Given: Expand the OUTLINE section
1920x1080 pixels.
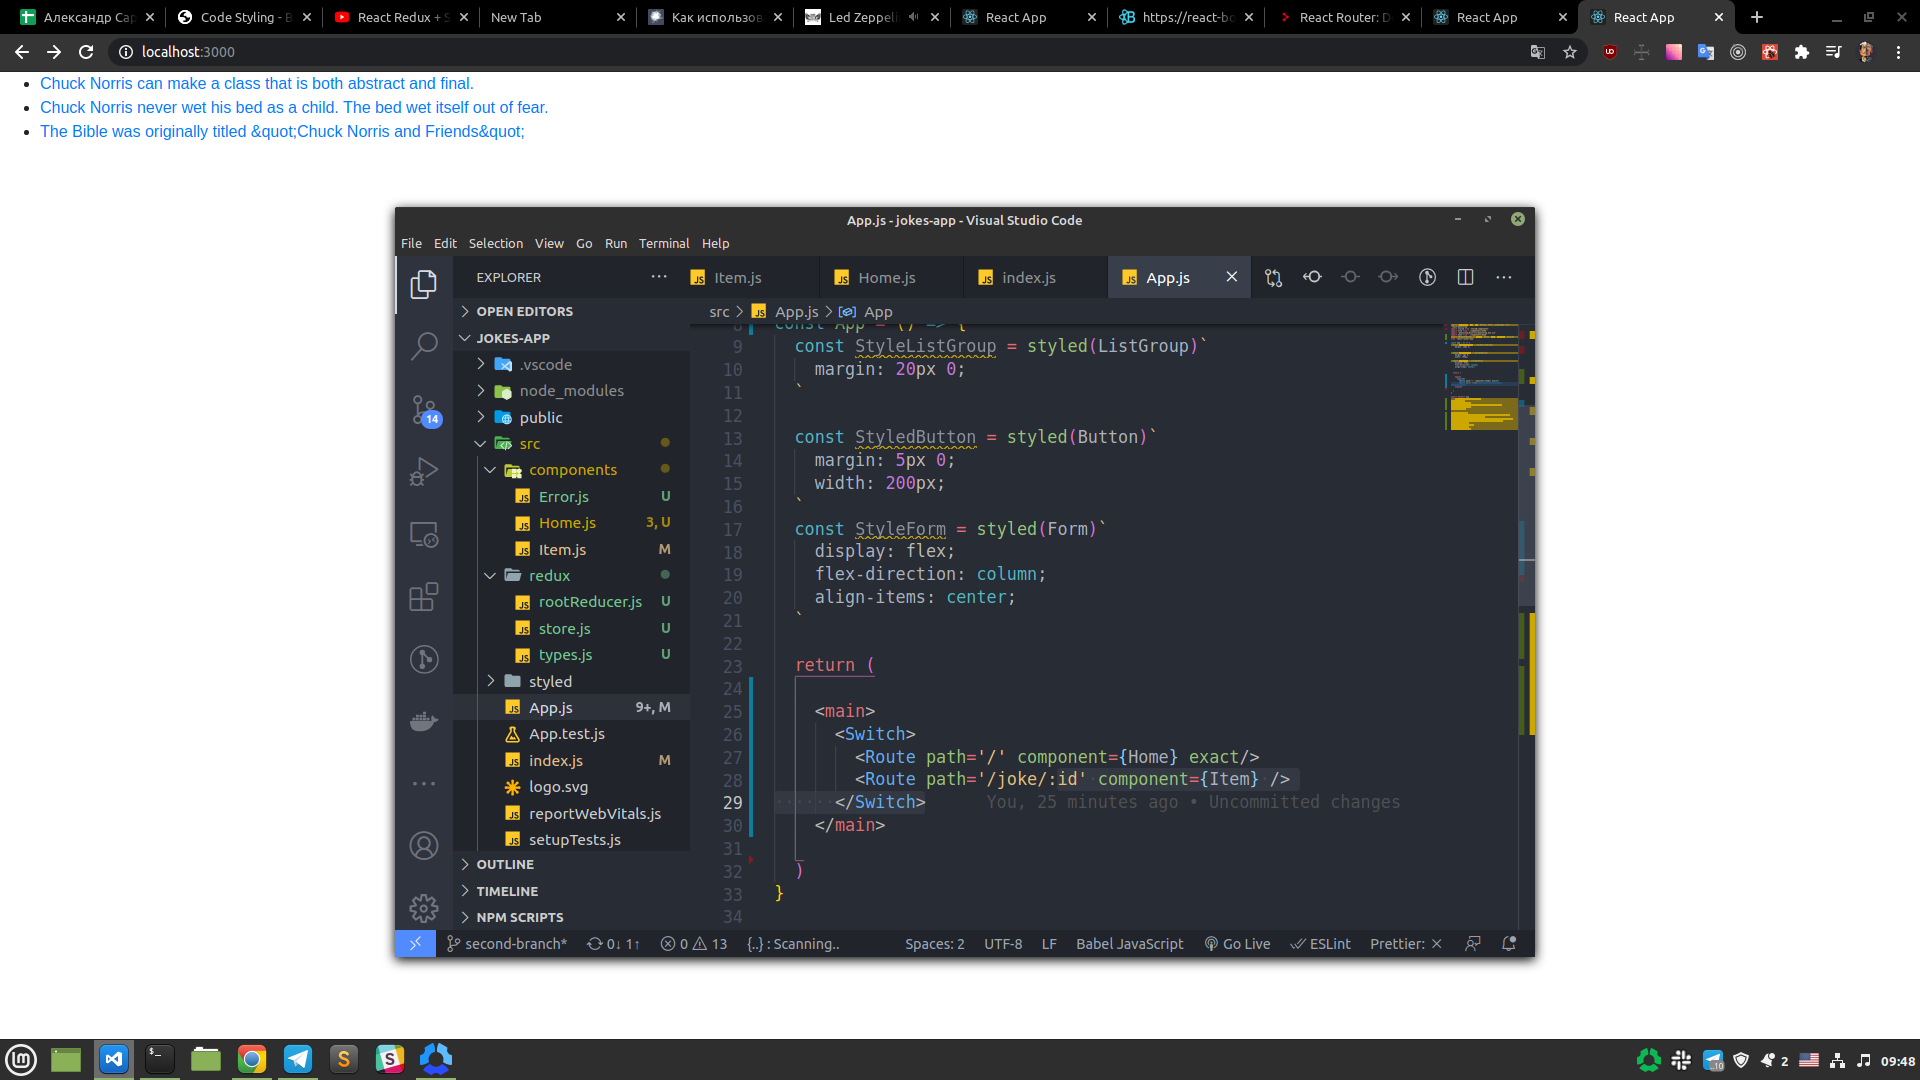Looking at the screenshot, I should (x=505, y=864).
